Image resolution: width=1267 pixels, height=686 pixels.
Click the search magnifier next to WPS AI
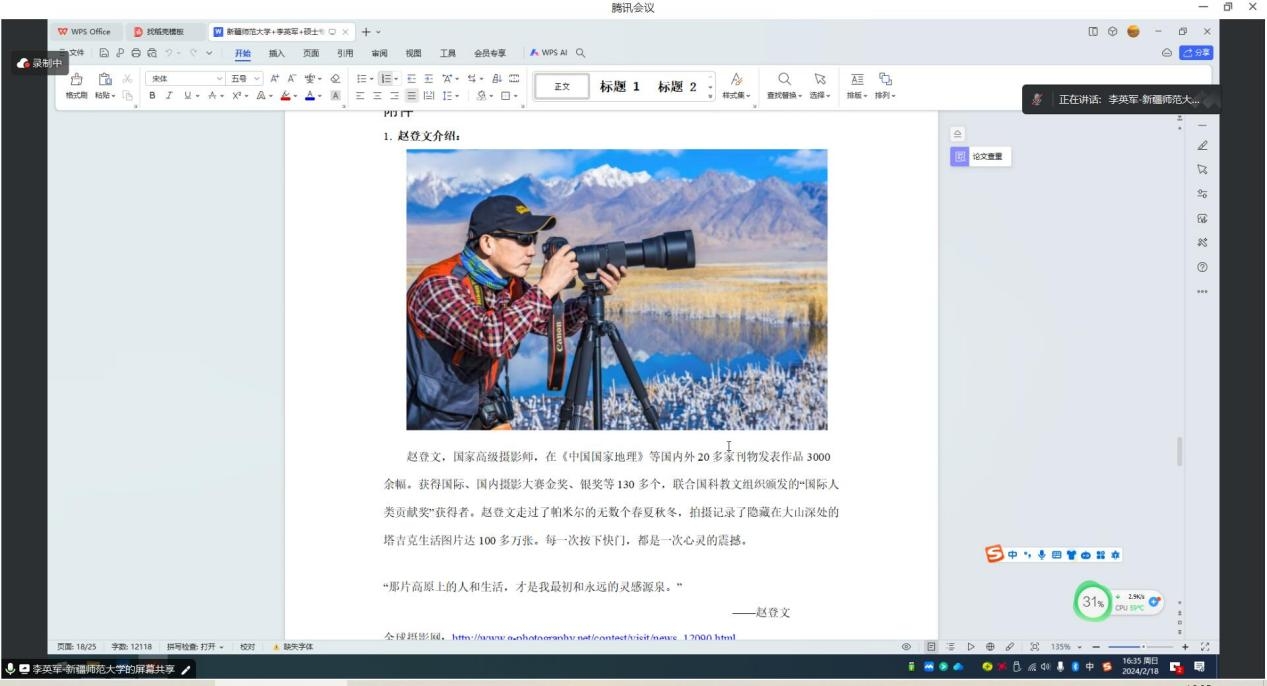click(580, 53)
